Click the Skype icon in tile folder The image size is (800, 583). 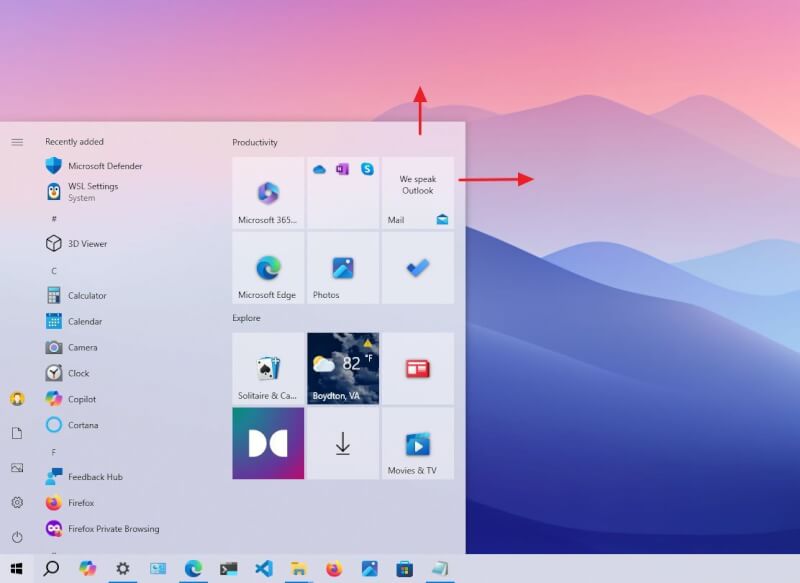tap(367, 169)
